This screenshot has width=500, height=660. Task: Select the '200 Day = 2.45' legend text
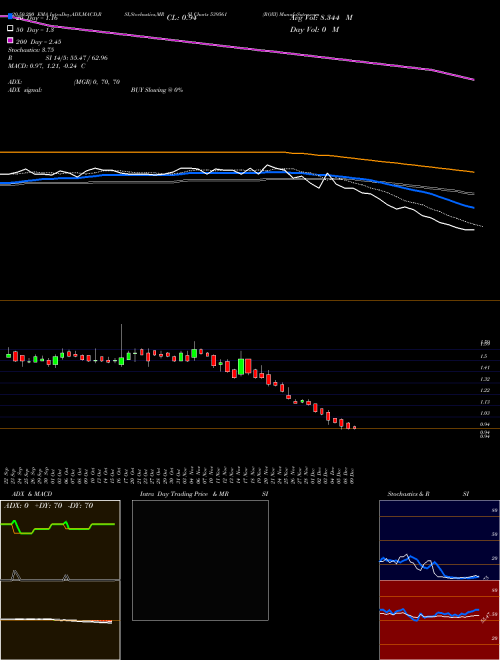point(38,42)
